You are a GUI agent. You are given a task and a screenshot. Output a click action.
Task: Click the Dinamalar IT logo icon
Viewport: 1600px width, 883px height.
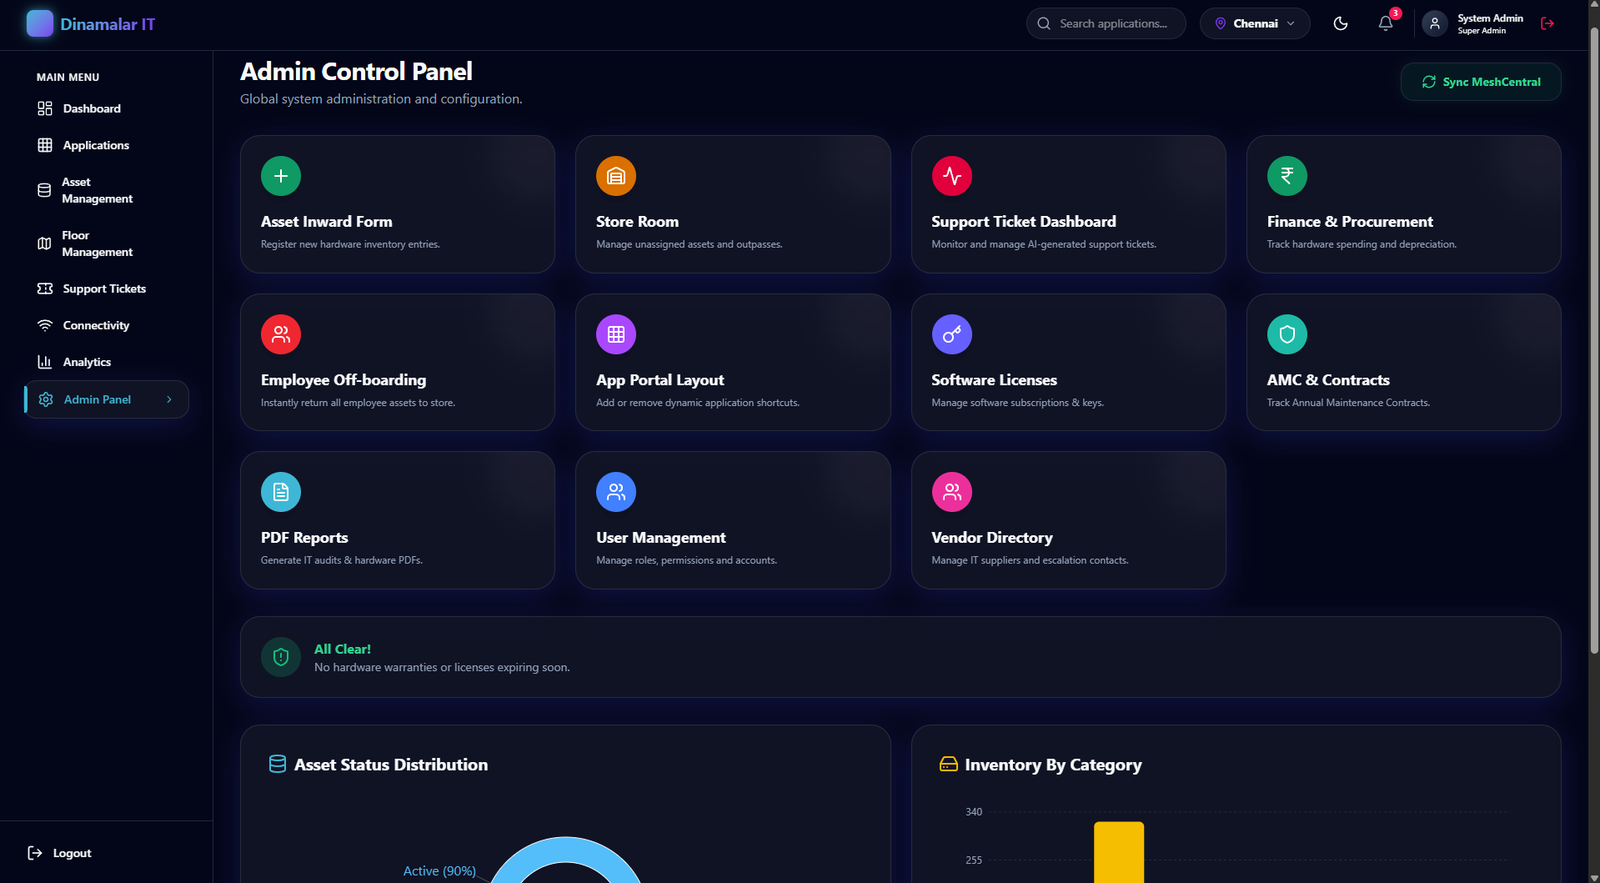point(40,23)
